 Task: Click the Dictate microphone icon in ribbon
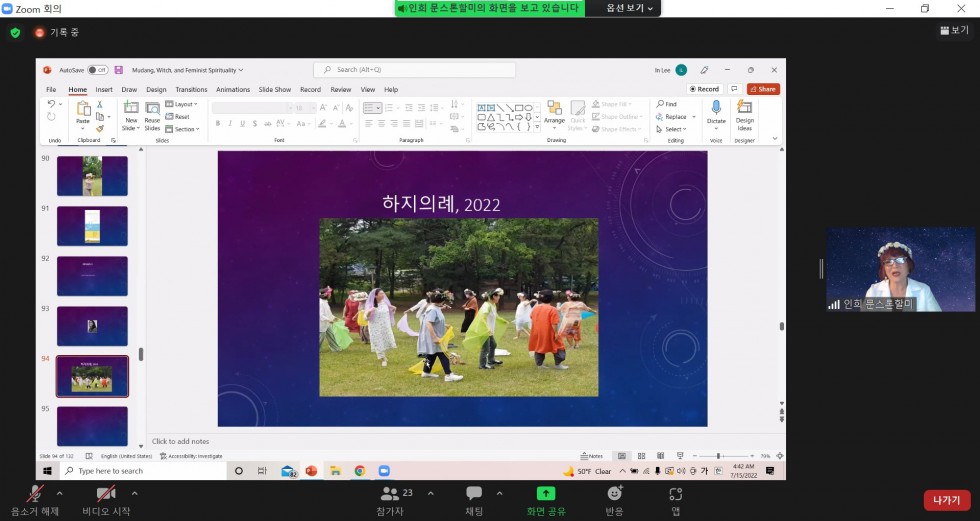coord(716,108)
